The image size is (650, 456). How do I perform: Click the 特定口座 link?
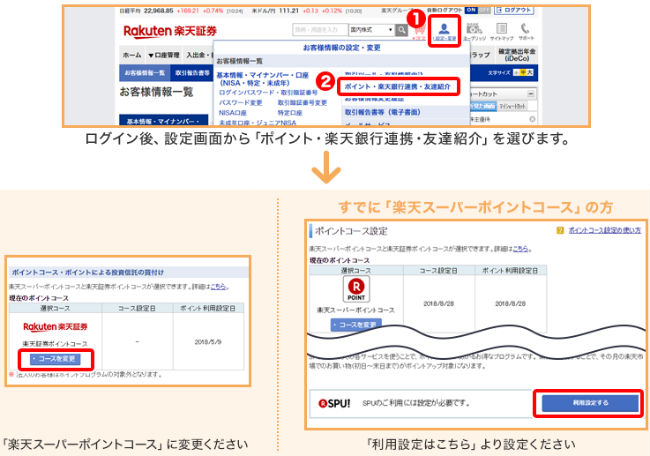(x=290, y=113)
